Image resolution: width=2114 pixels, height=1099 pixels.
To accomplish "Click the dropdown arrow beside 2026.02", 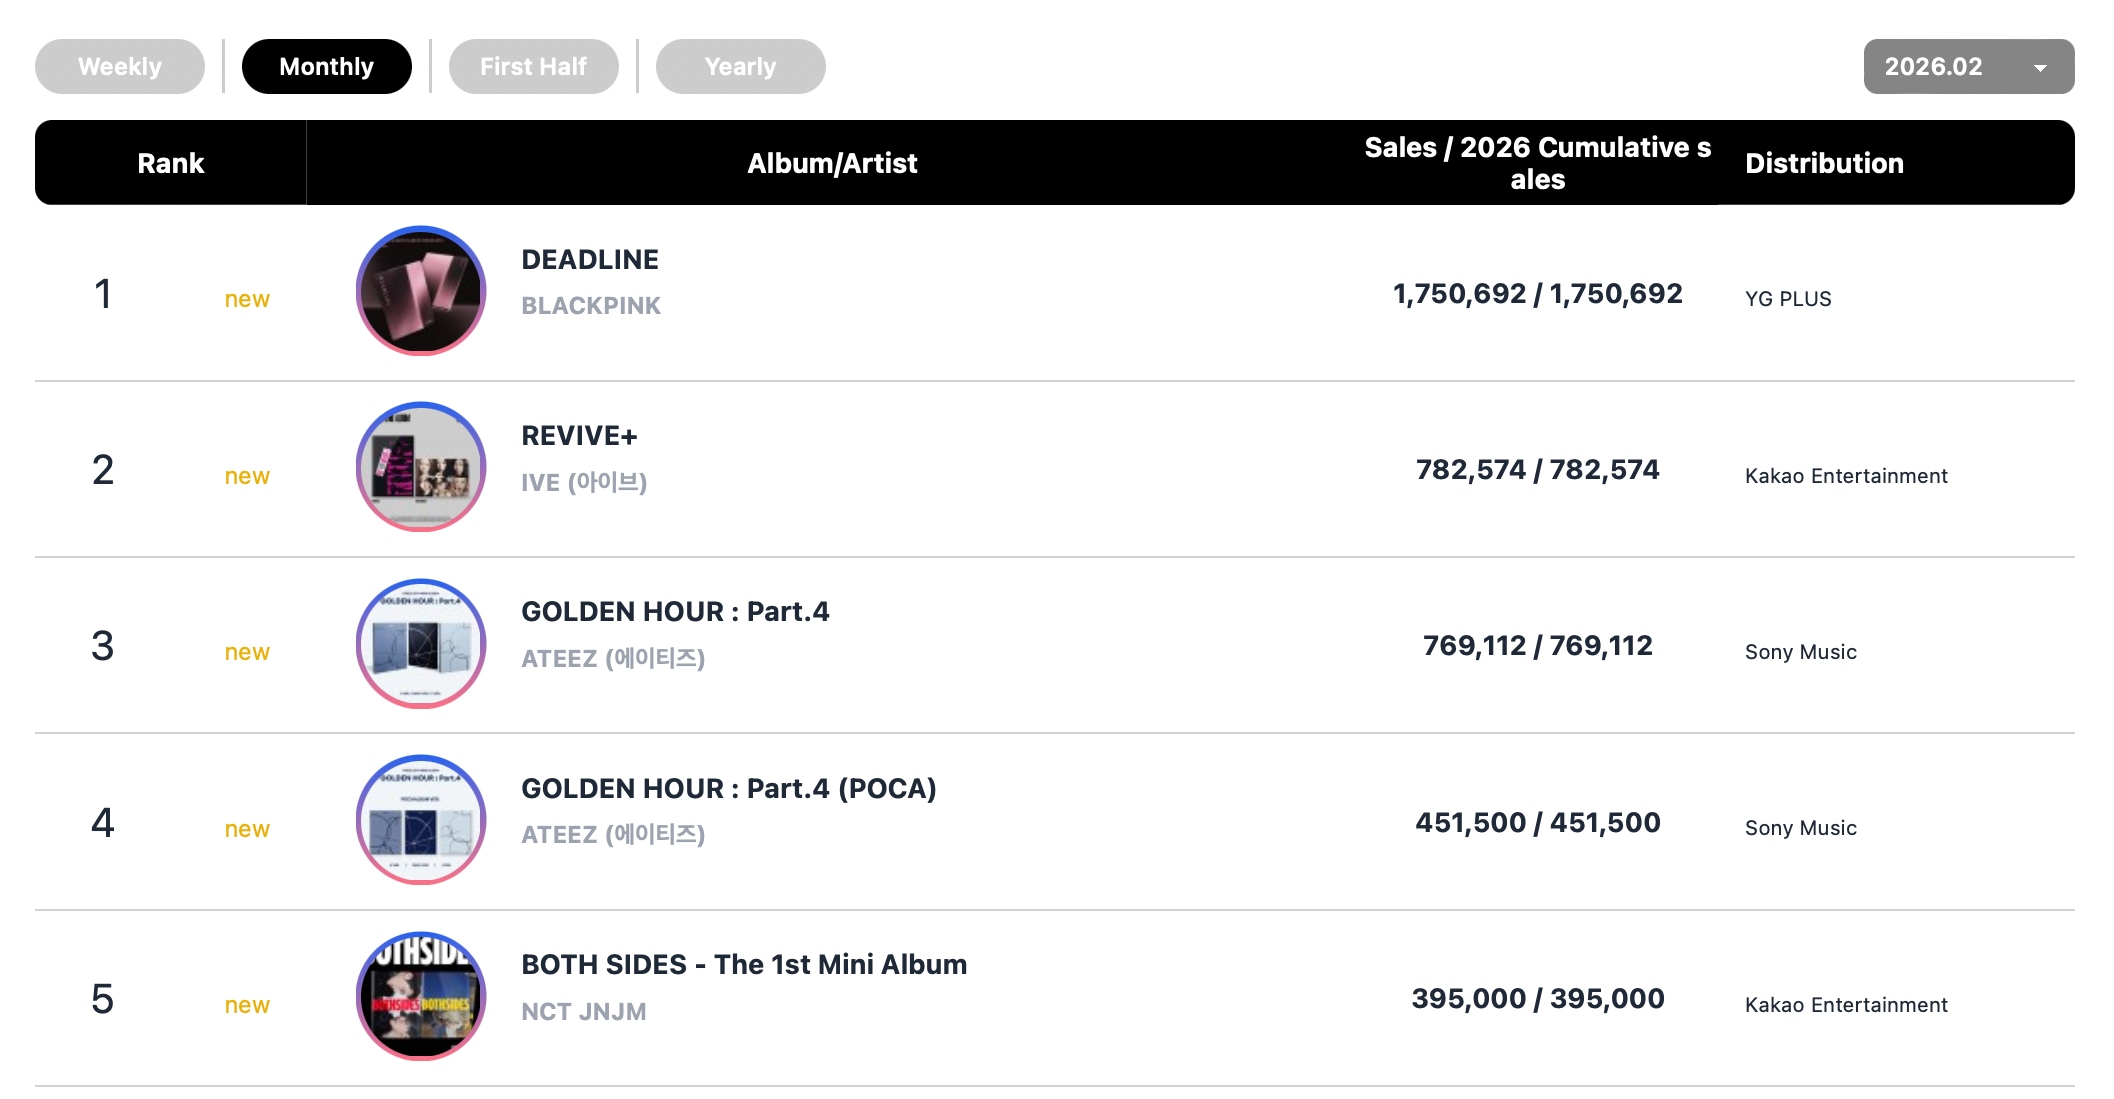I will tap(2040, 68).
